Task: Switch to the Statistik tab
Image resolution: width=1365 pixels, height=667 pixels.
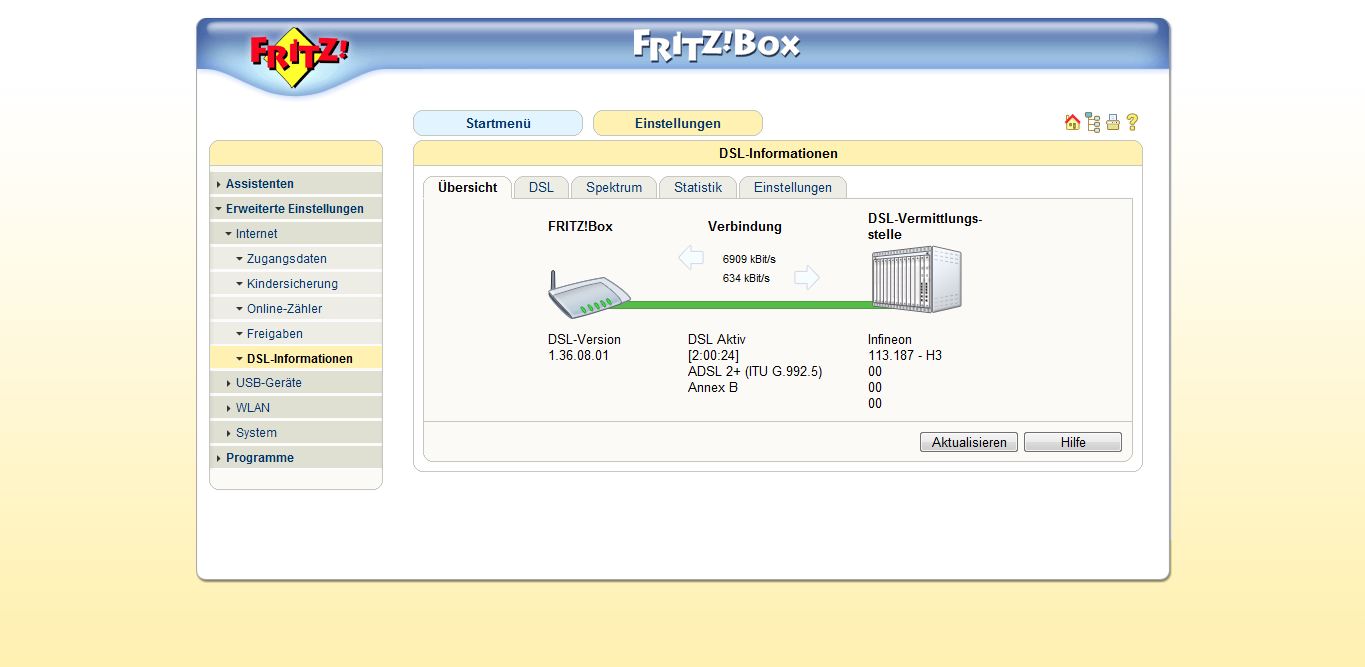Action: coord(698,187)
